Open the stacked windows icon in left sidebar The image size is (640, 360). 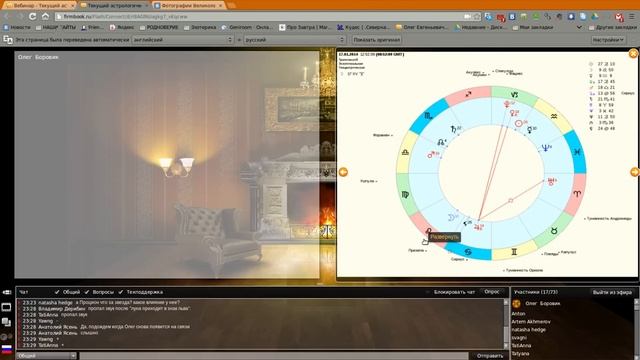tap(6, 322)
